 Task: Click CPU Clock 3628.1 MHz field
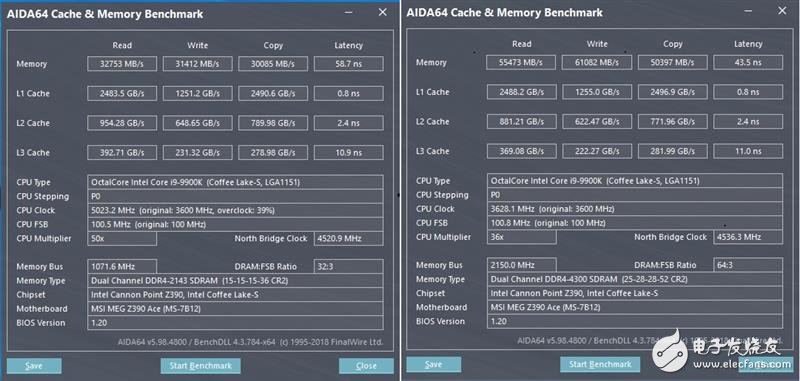coord(635,209)
